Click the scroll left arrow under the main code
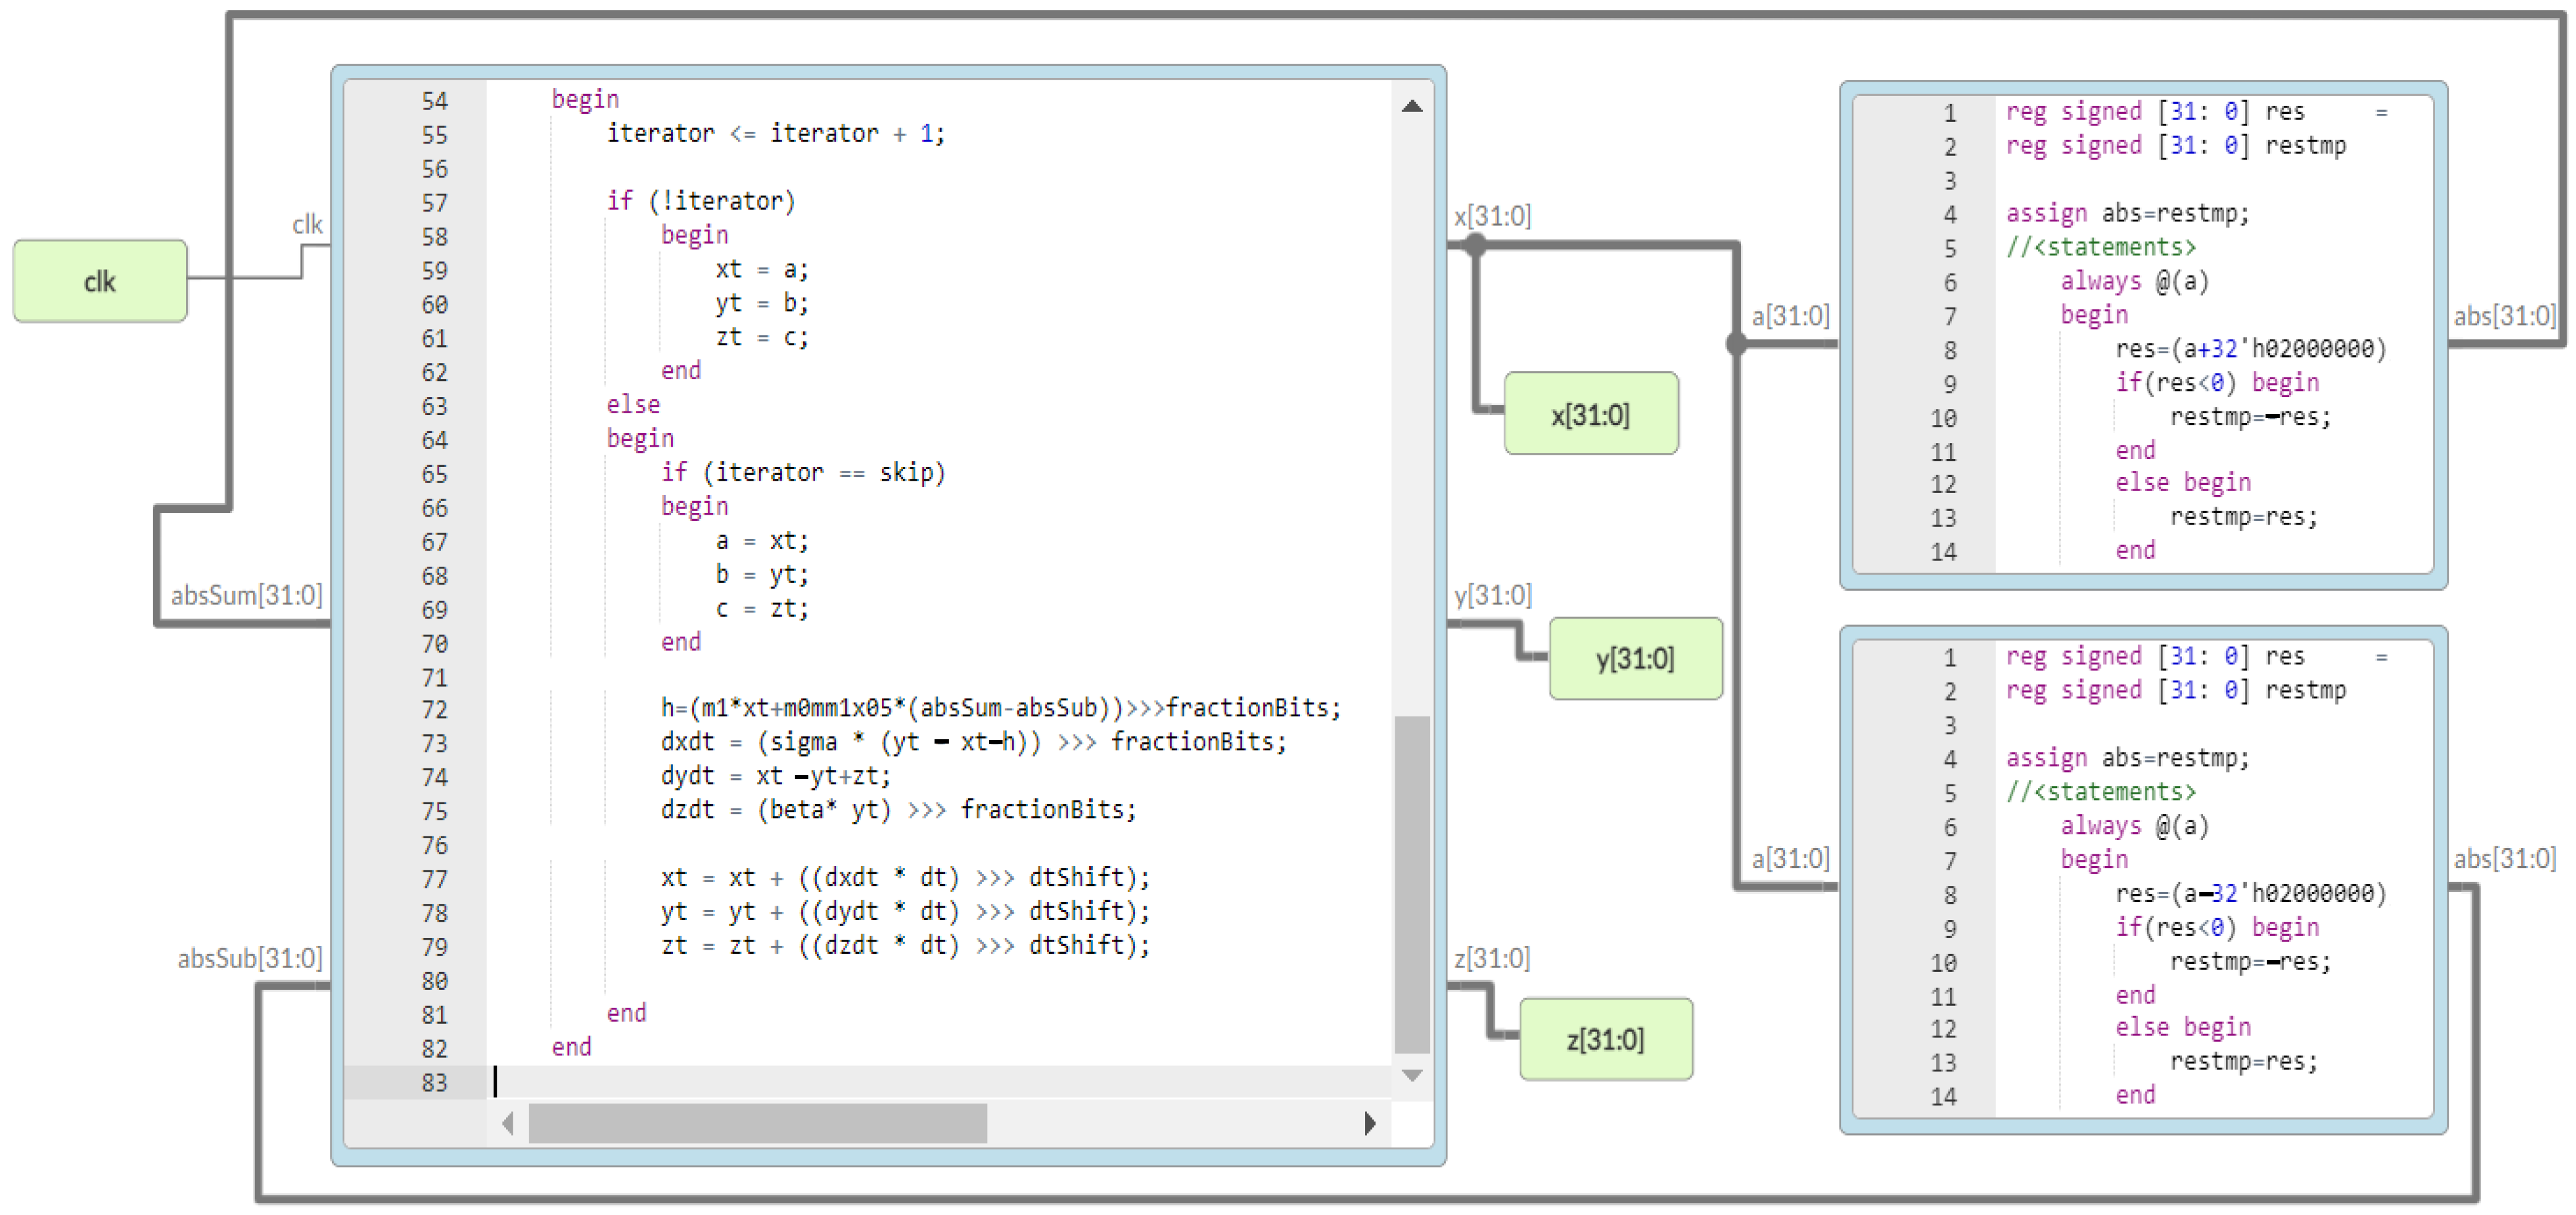Viewport: 2576px width, 1215px height. [508, 1123]
